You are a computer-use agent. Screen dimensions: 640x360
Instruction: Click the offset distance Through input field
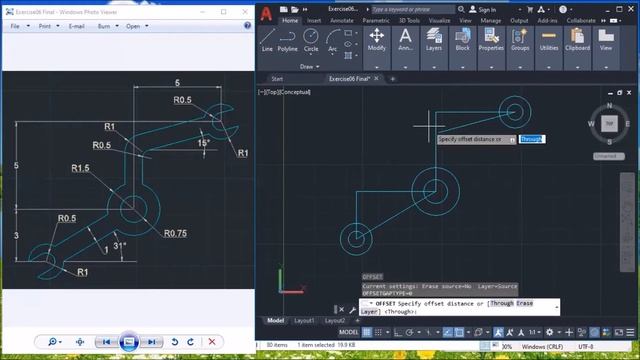(532, 139)
